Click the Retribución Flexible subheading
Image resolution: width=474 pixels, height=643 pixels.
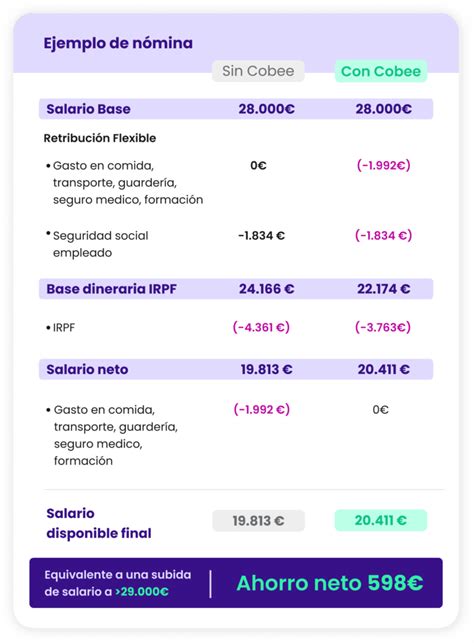point(100,138)
